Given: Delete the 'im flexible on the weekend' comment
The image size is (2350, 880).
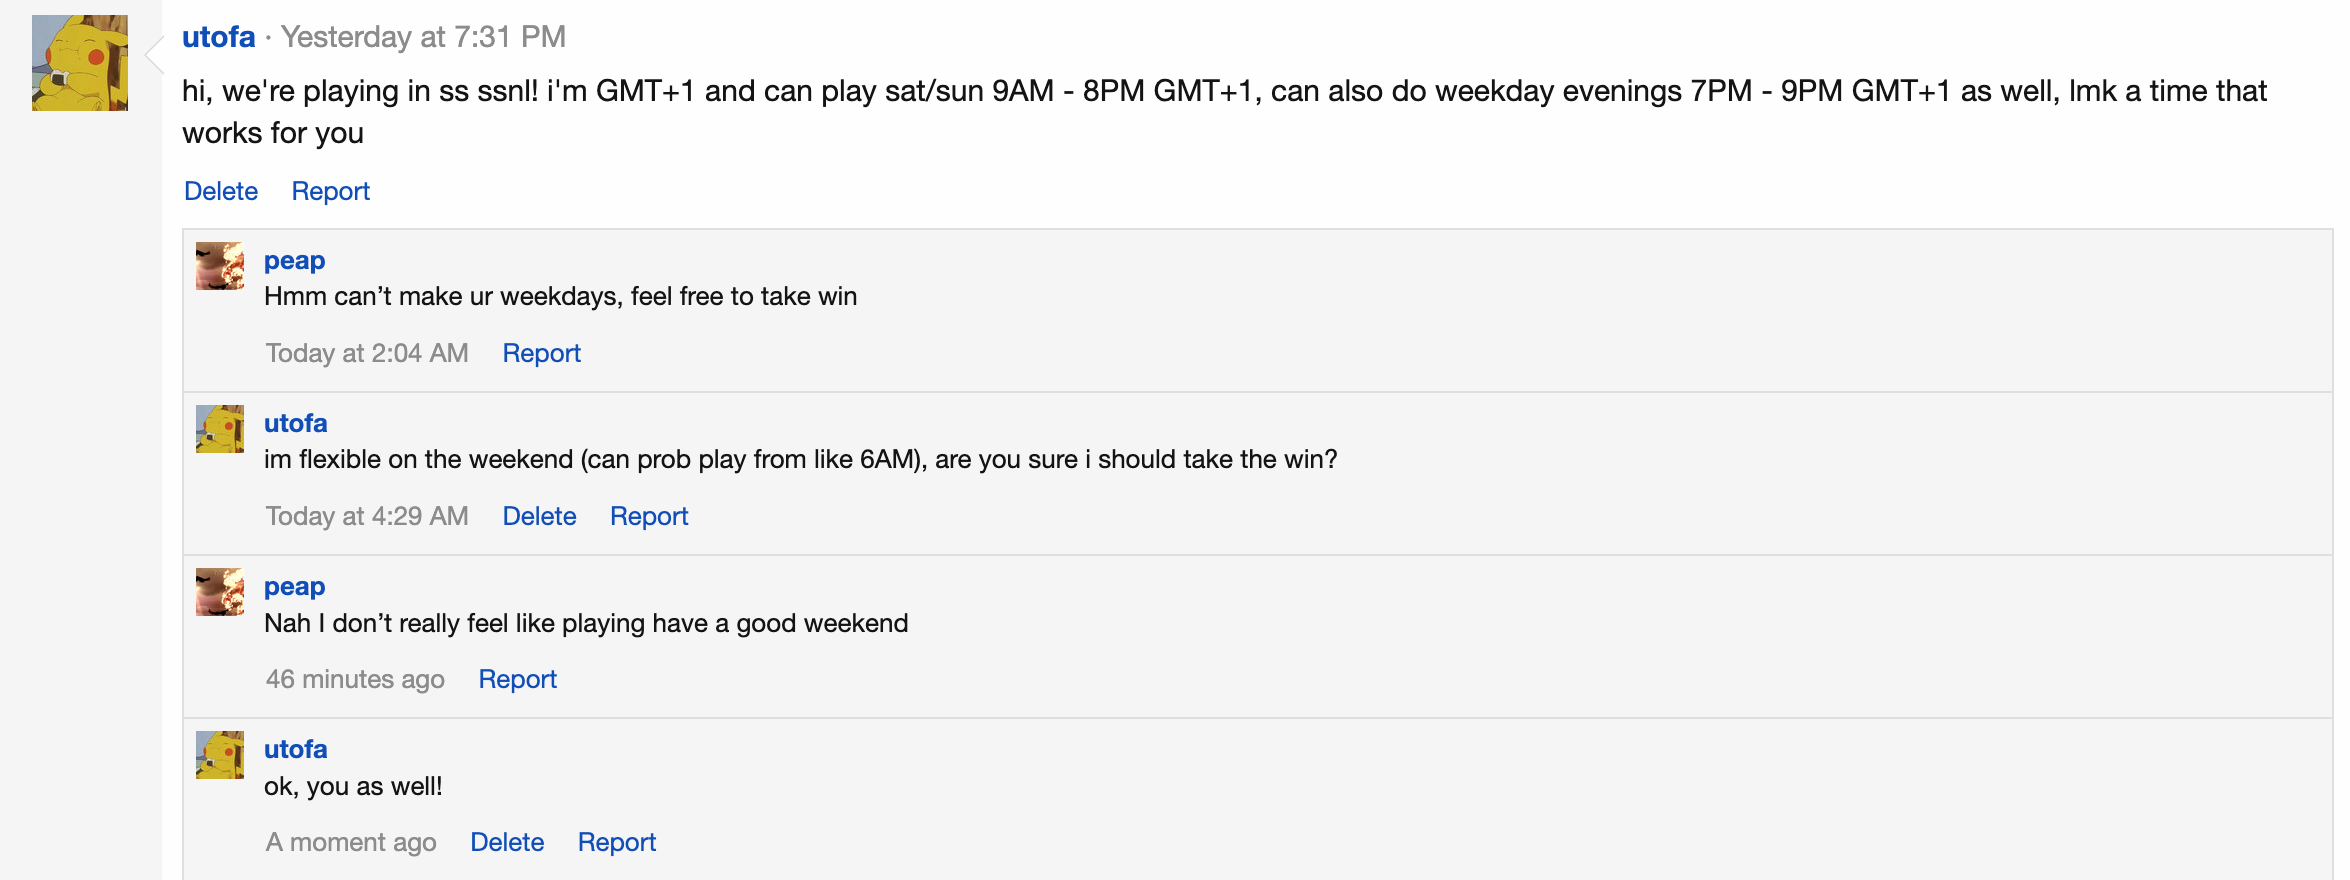Looking at the screenshot, I should coord(539,516).
